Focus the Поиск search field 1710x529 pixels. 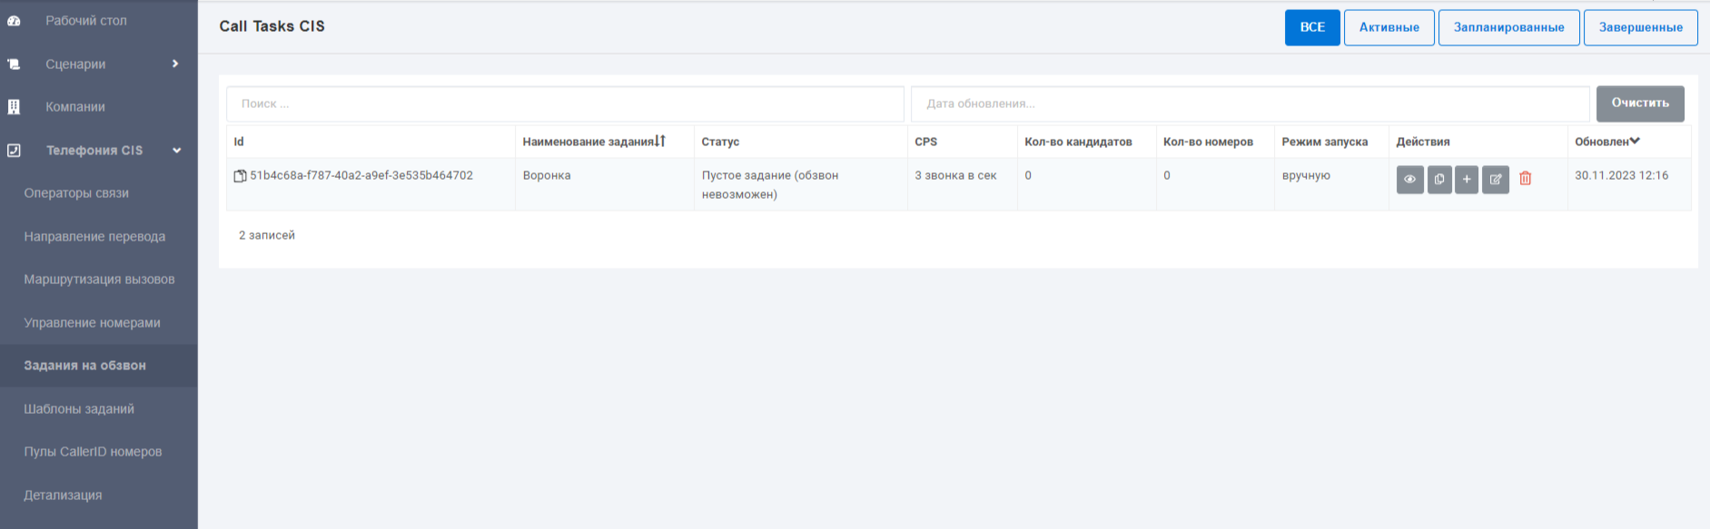[x=565, y=103]
